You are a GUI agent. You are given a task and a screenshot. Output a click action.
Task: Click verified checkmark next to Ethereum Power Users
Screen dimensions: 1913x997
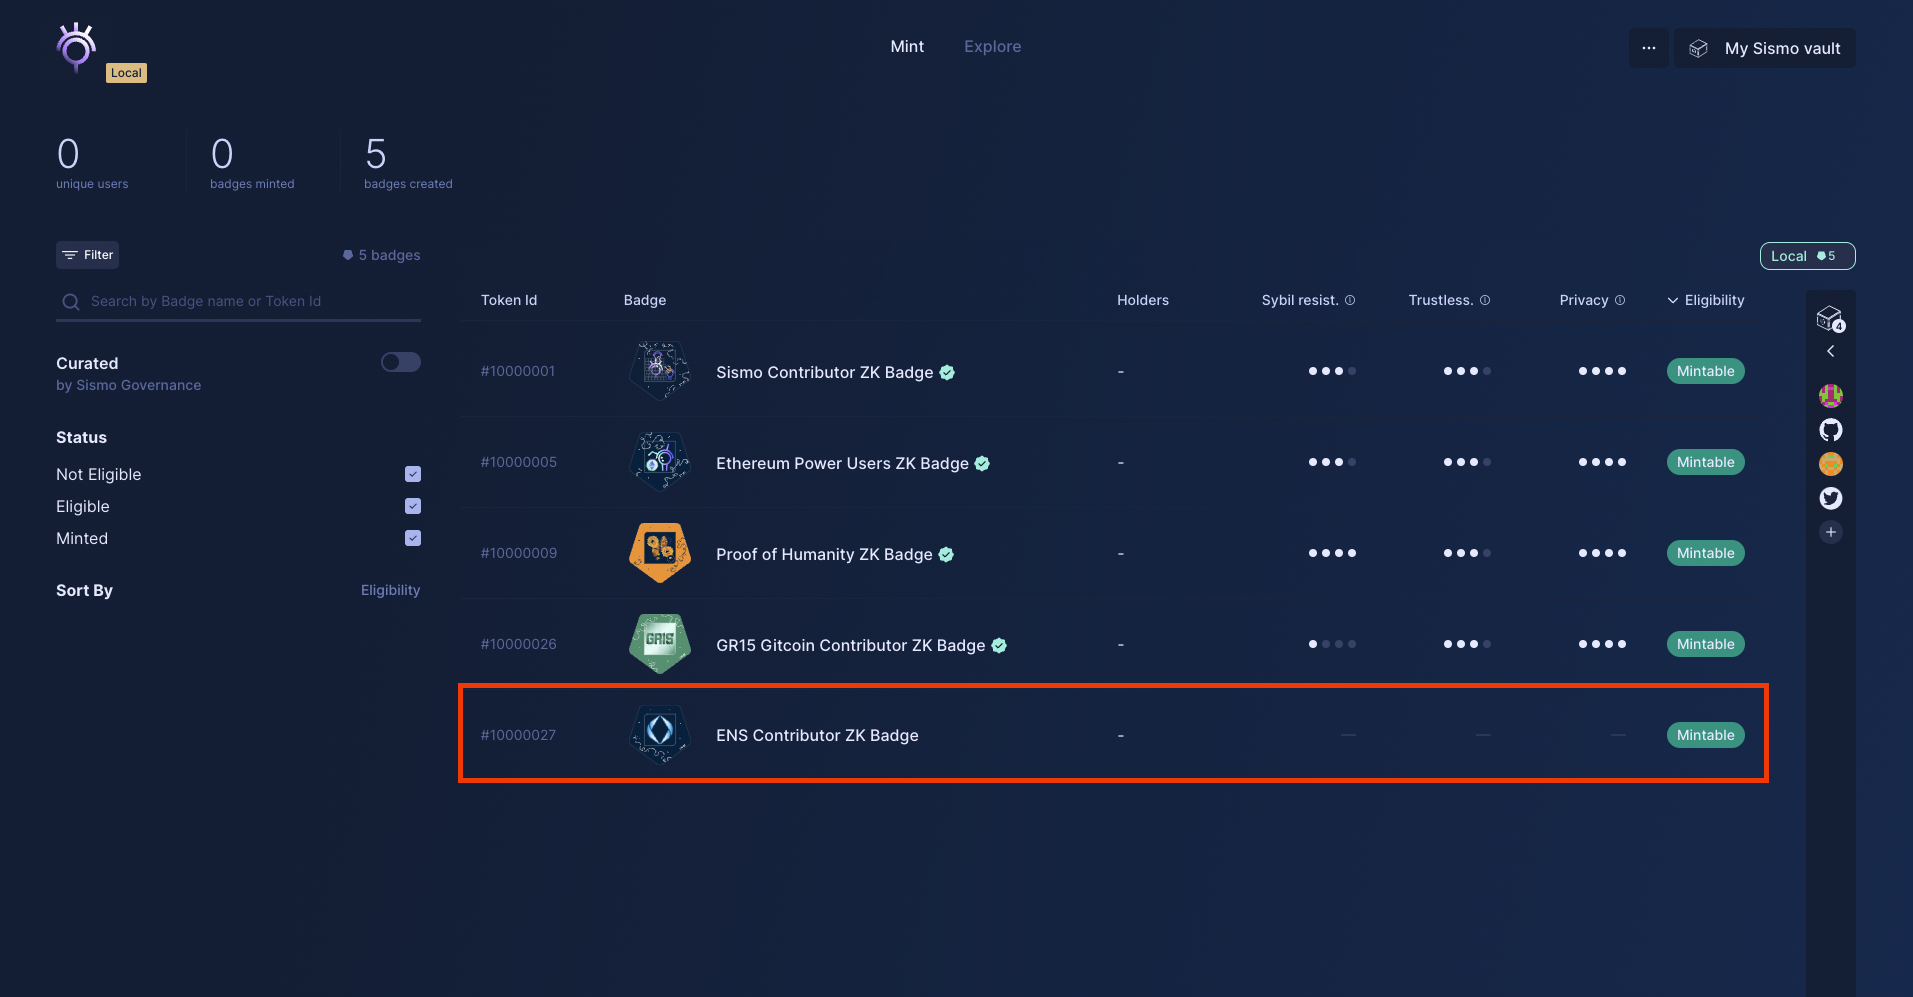coord(982,463)
